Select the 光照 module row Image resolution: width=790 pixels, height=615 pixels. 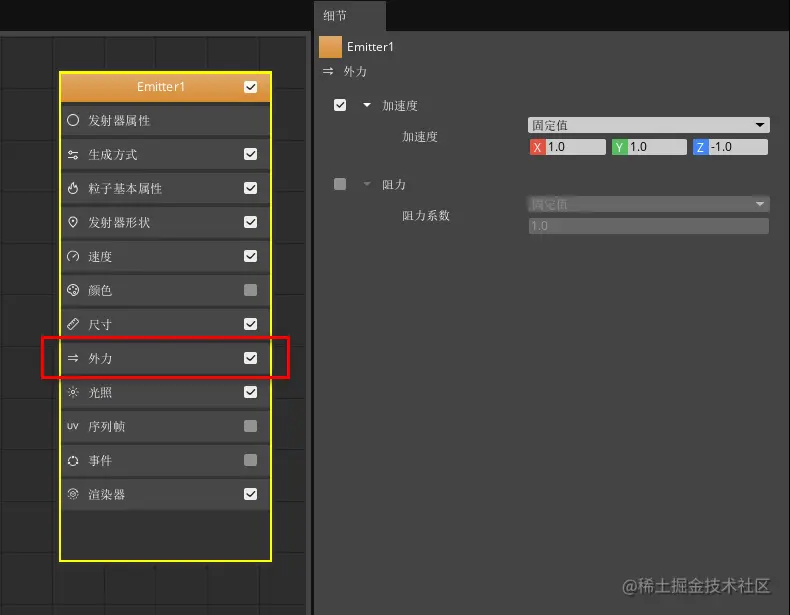(165, 392)
